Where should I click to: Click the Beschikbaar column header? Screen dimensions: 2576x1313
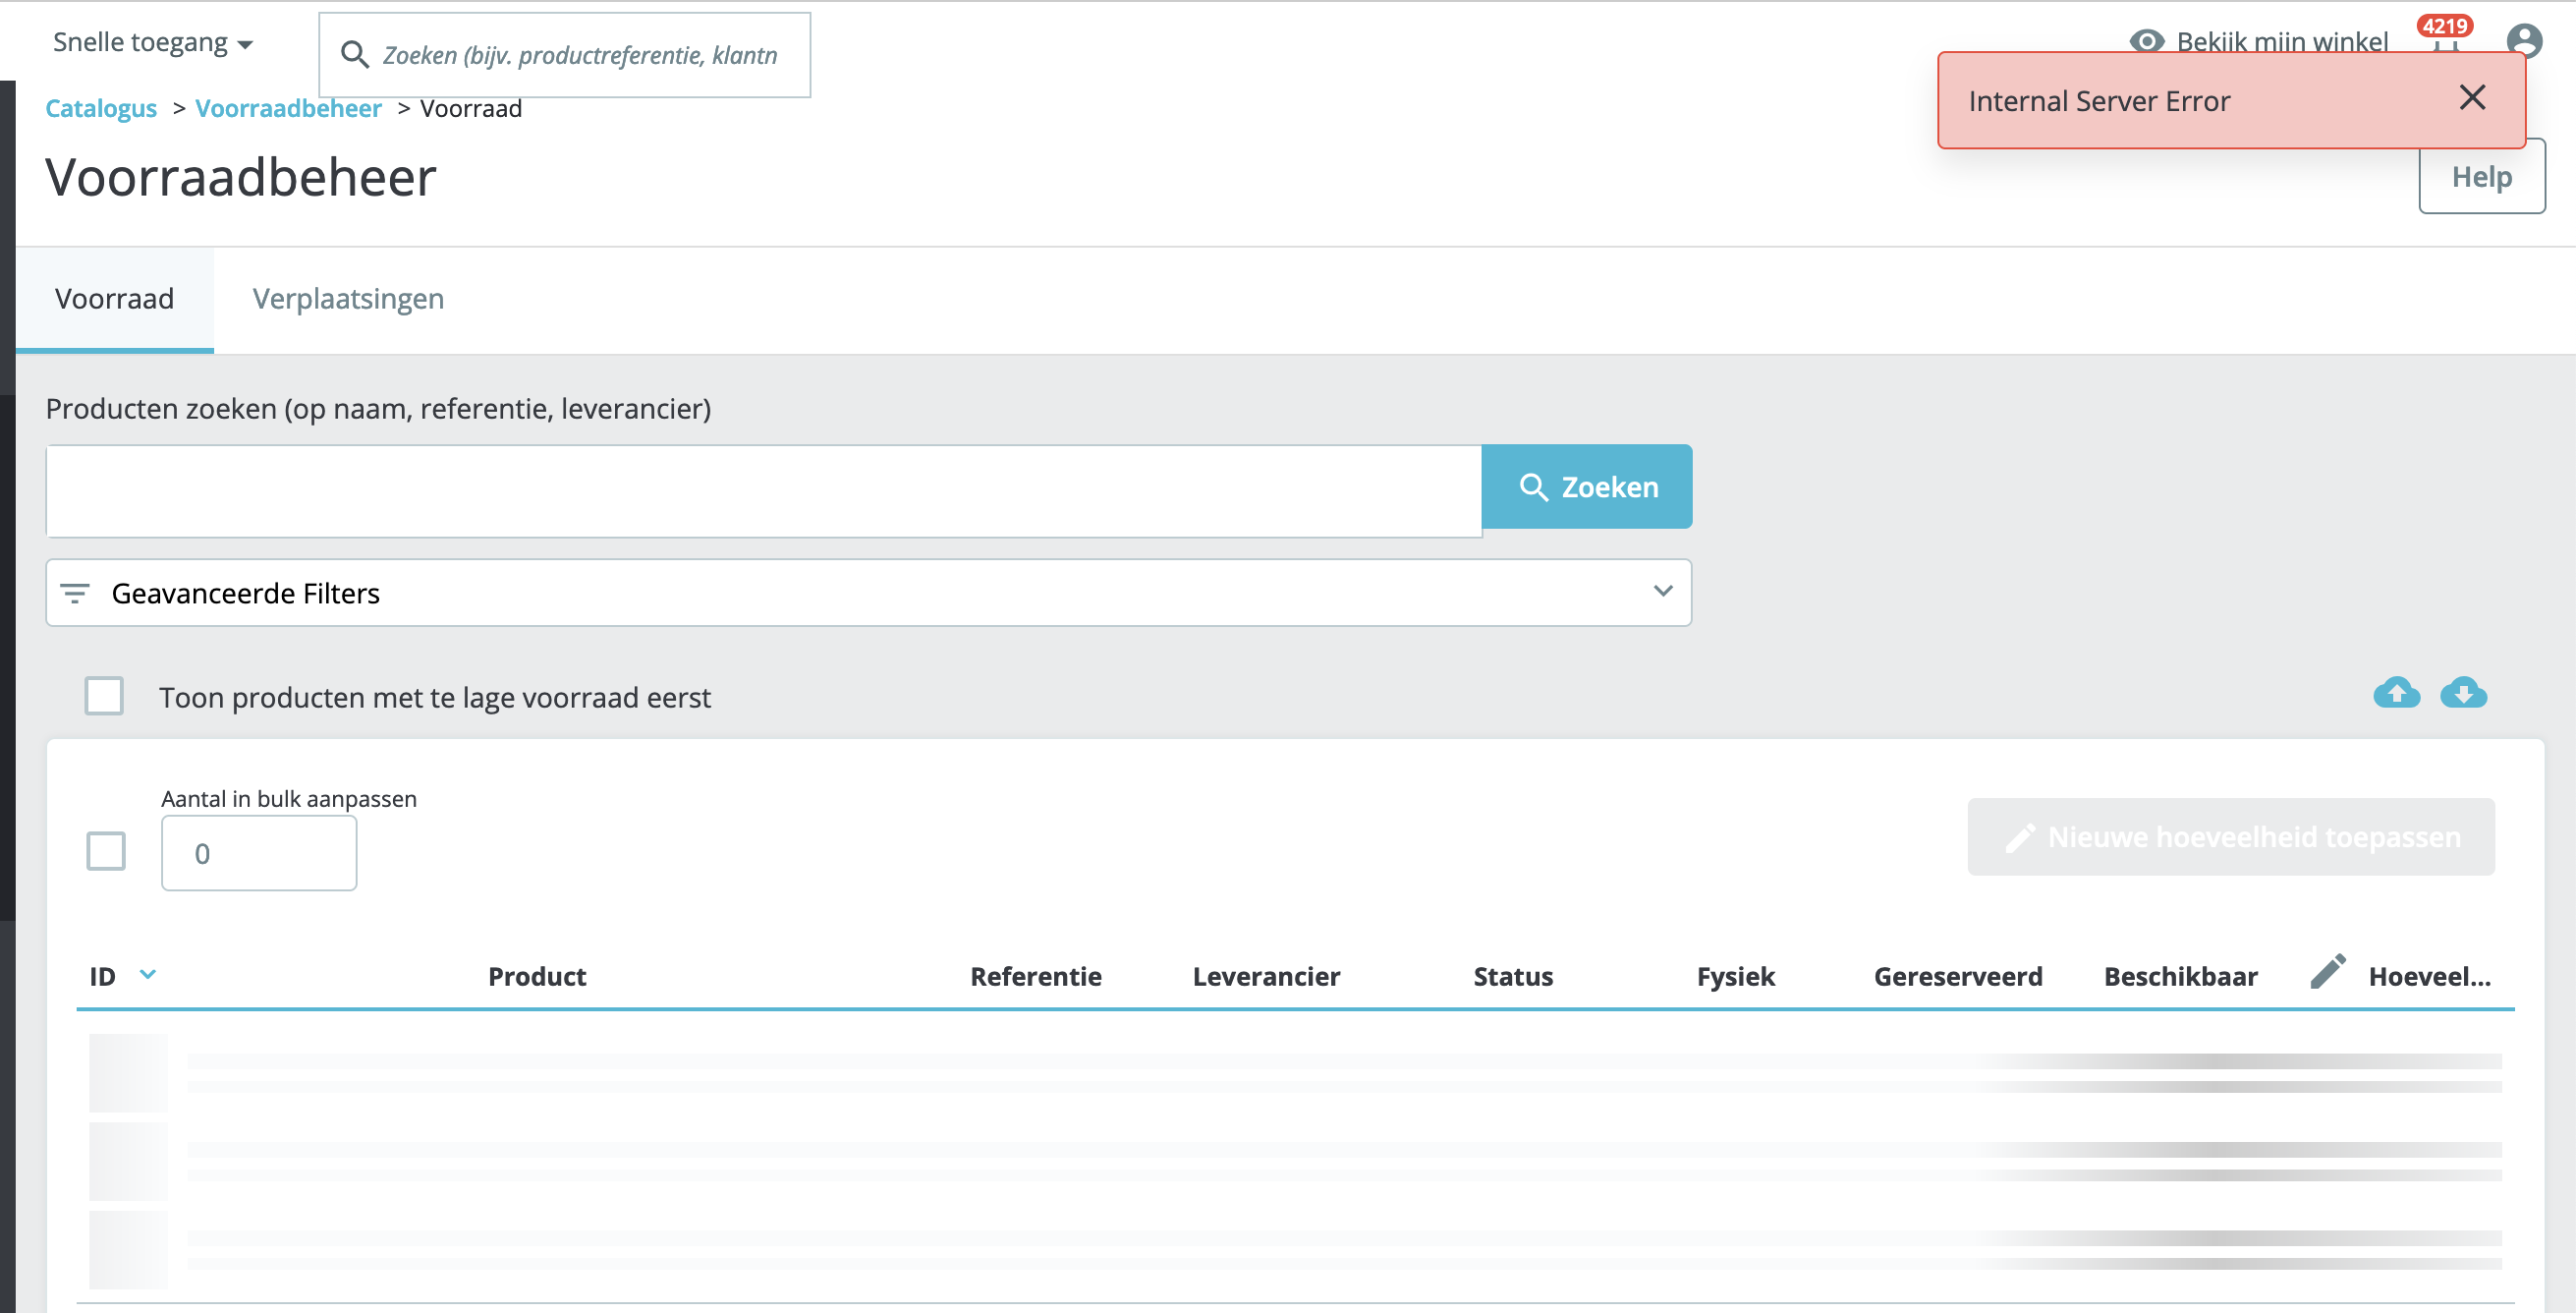(x=2181, y=976)
